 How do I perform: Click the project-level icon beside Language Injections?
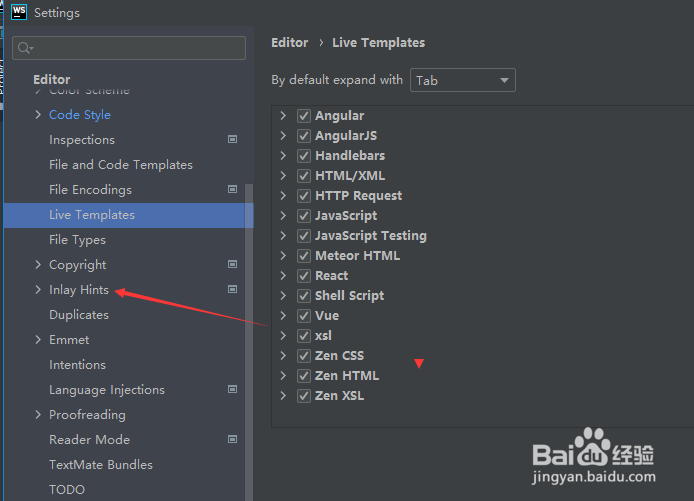tap(233, 390)
